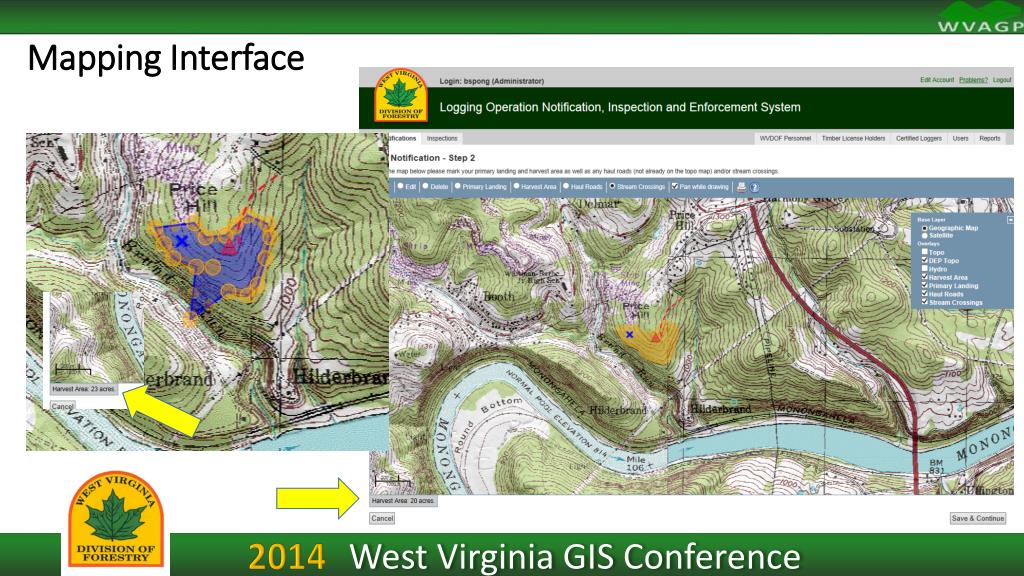Choose the Harvest Area drawing tool radio
1024x576 pixels.
pyautogui.click(x=516, y=186)
